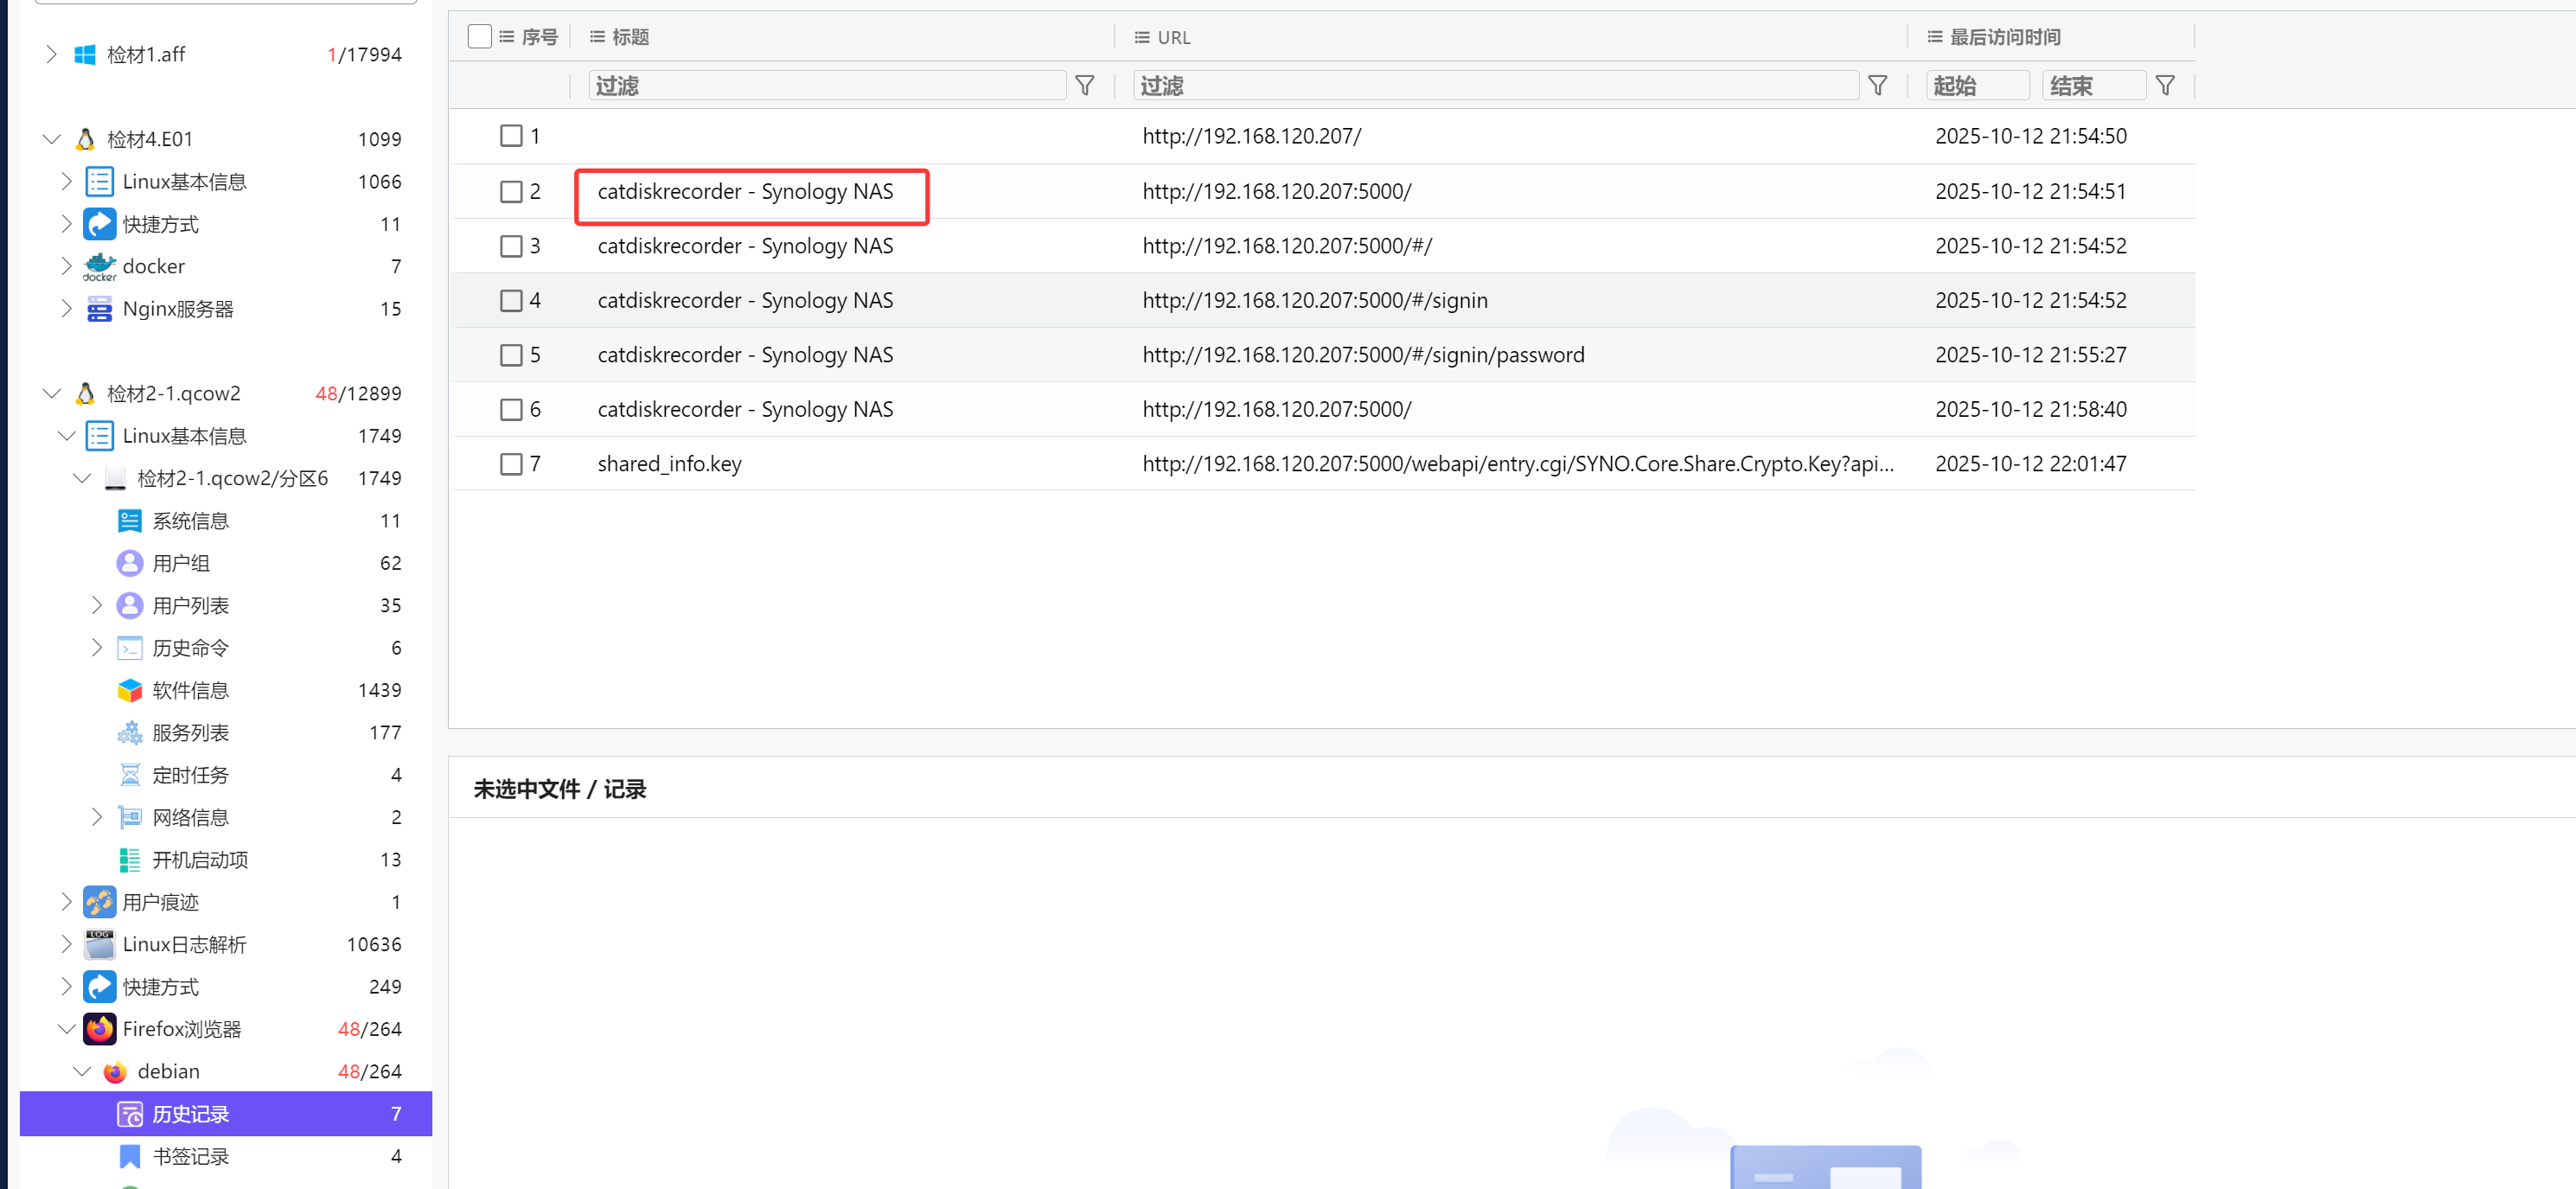Viewport: 2576px width, 1189px height.
Task: Tick the checkbox for row 2
Action: 511,191
